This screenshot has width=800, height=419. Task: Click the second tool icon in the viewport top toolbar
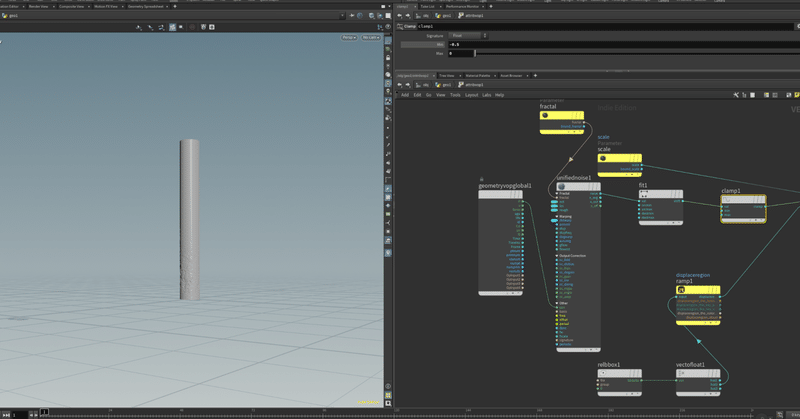click(x=151, y=27)
